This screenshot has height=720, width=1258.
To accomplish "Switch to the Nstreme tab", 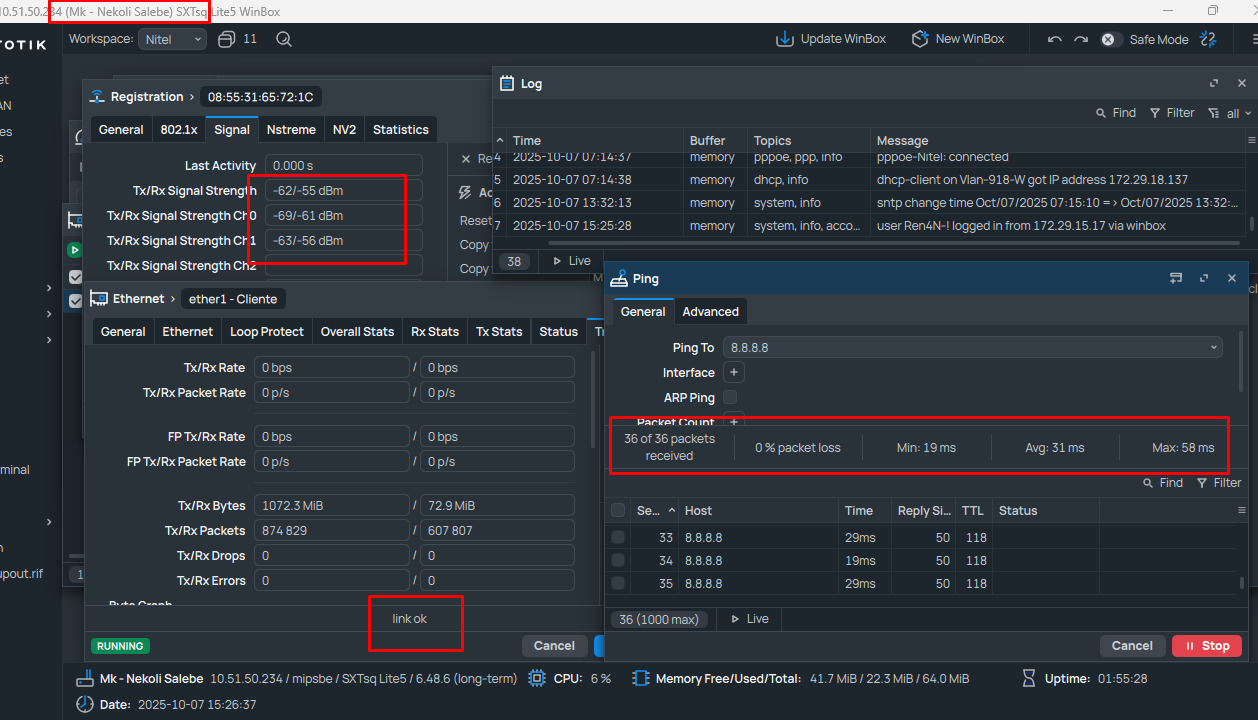I will [291, 130].
